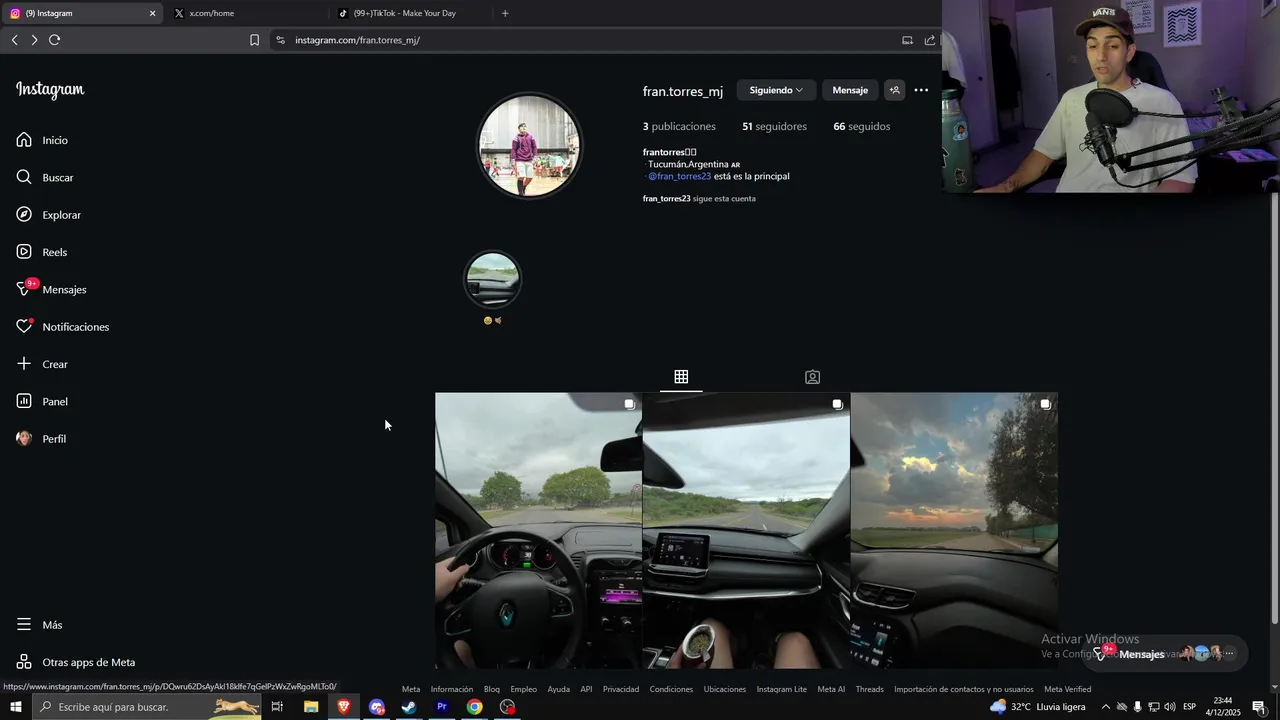Click Crear to make a post
The width and height of the screenshot is (1280, 720).
coord(42,364)
